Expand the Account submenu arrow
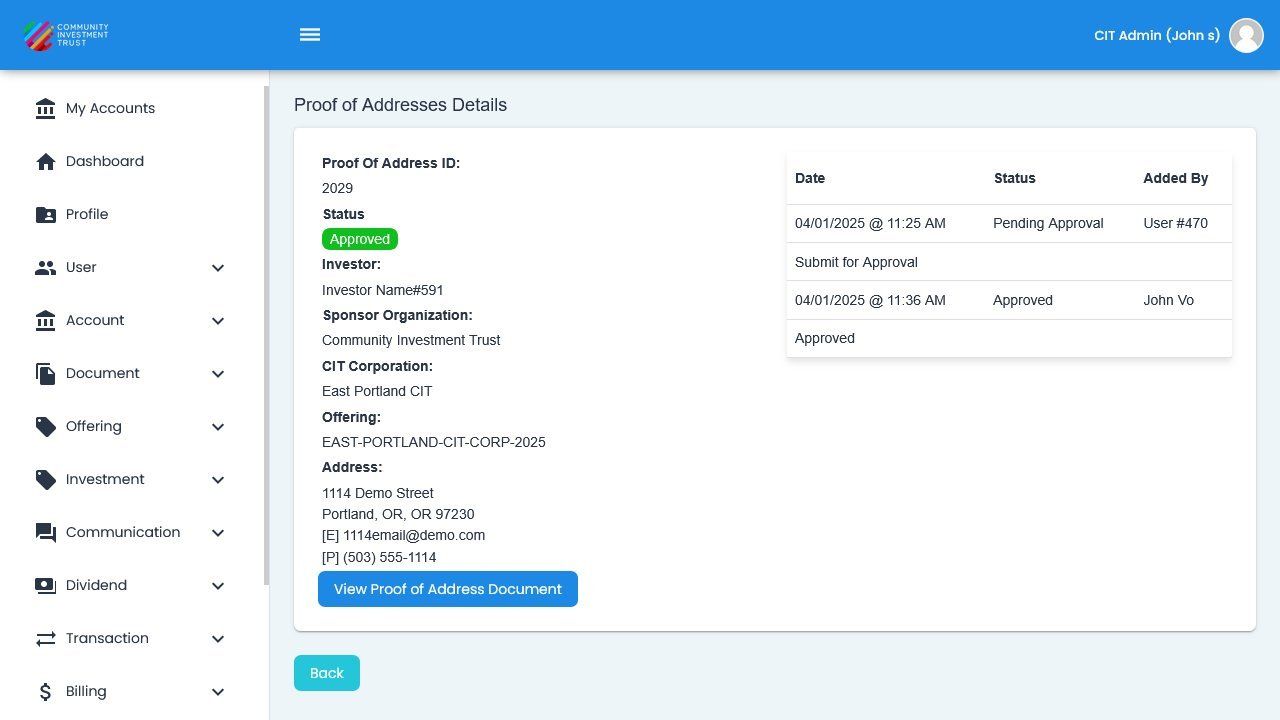This screenshot has height=720, width=1280. (x=218, y=321)
